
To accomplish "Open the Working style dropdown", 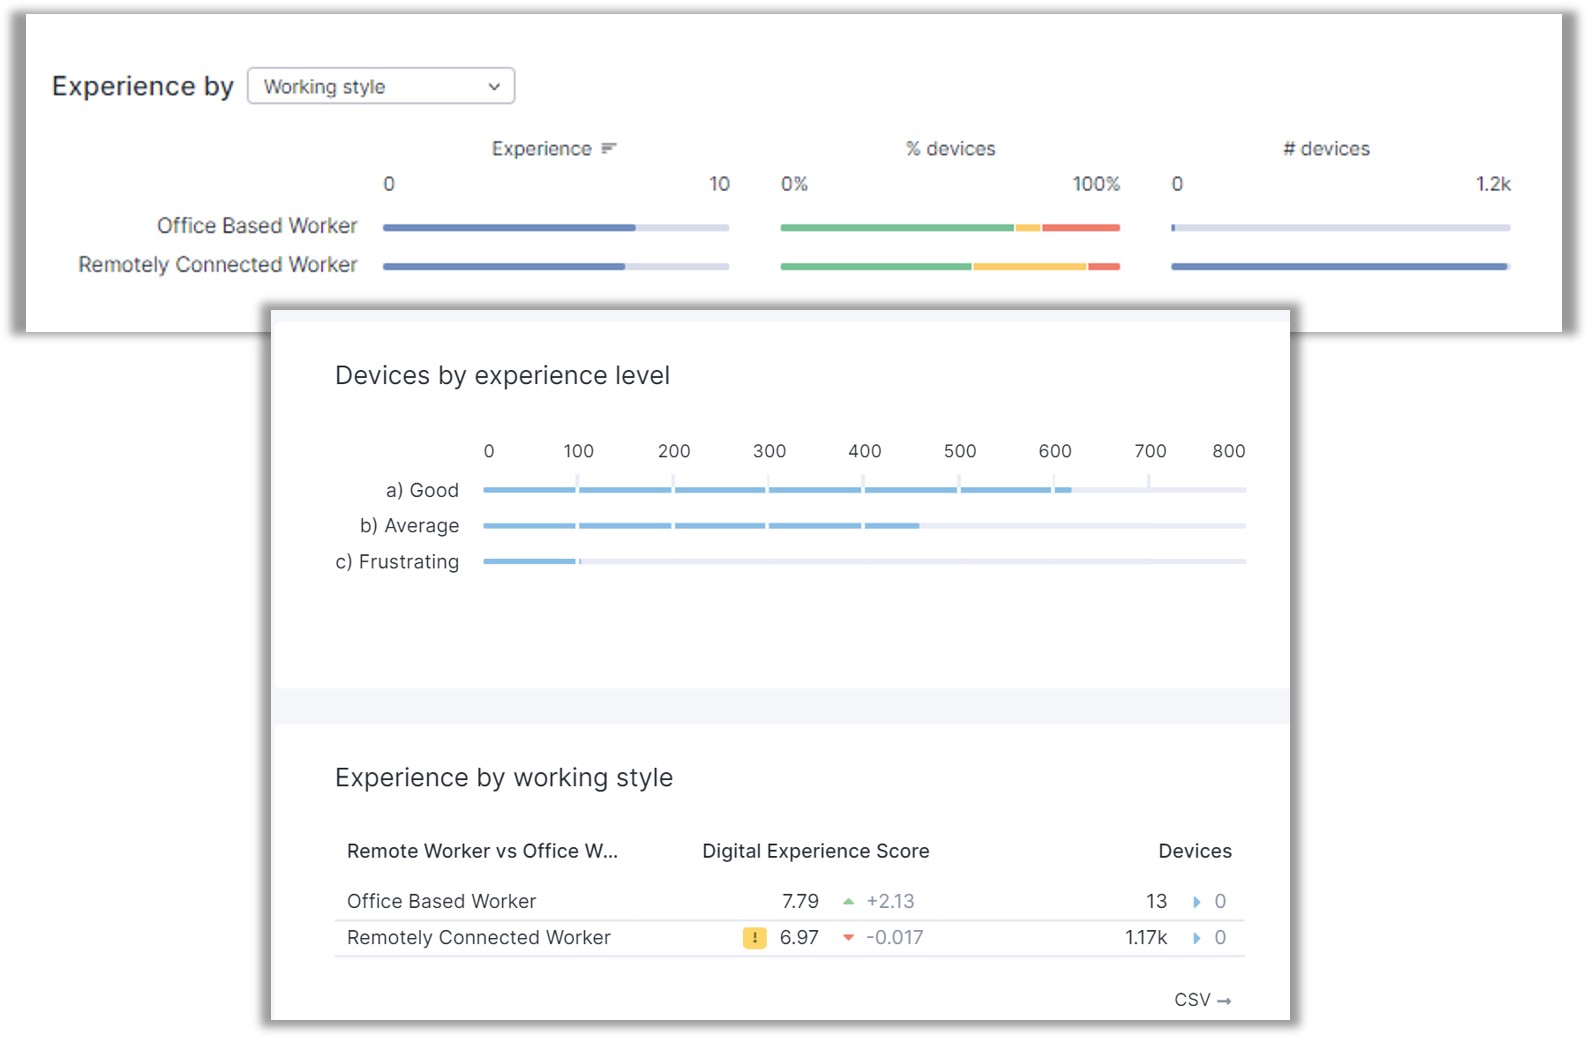I will coord(380,87).
